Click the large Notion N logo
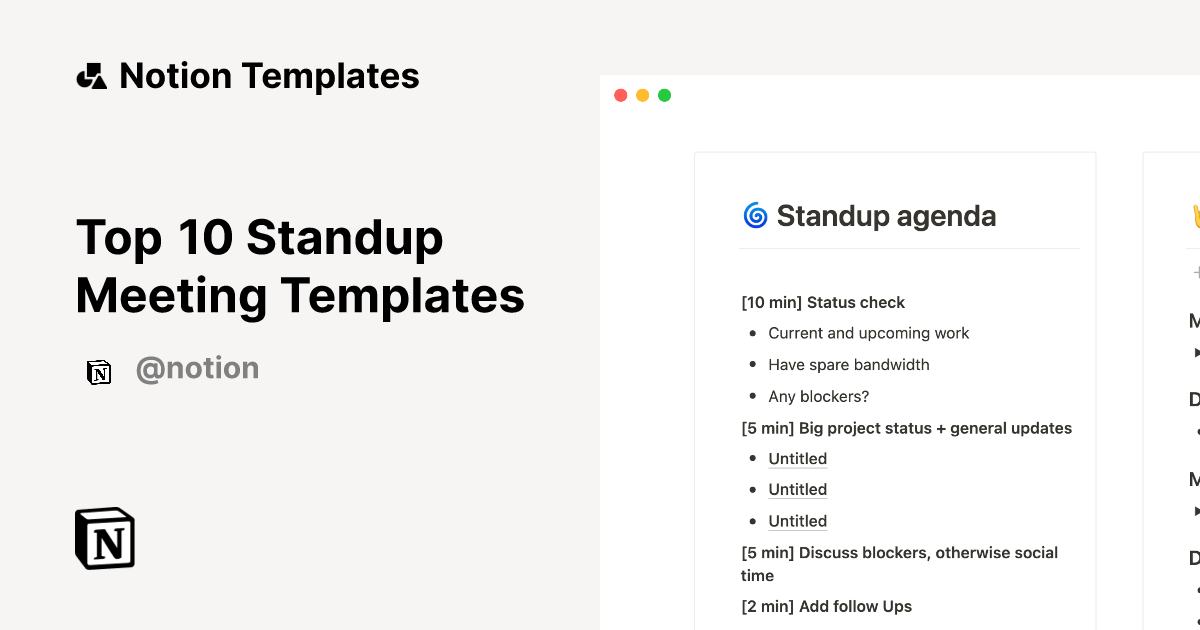The width and height of the screenshot is (1200, 630). pos(104,538)
